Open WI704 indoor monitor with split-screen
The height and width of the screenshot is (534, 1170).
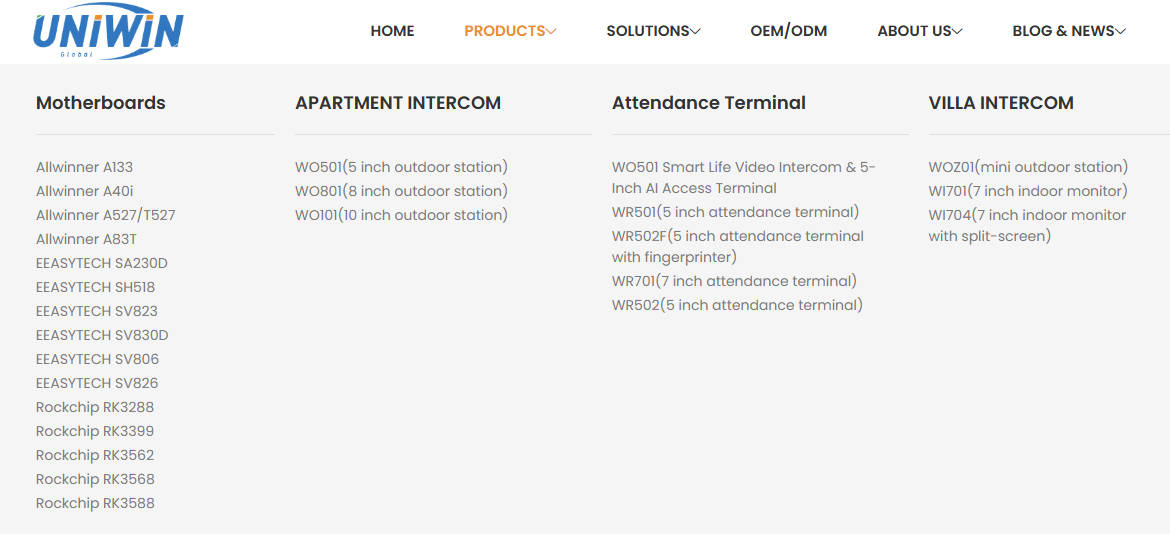click(x=1027, y=225)
